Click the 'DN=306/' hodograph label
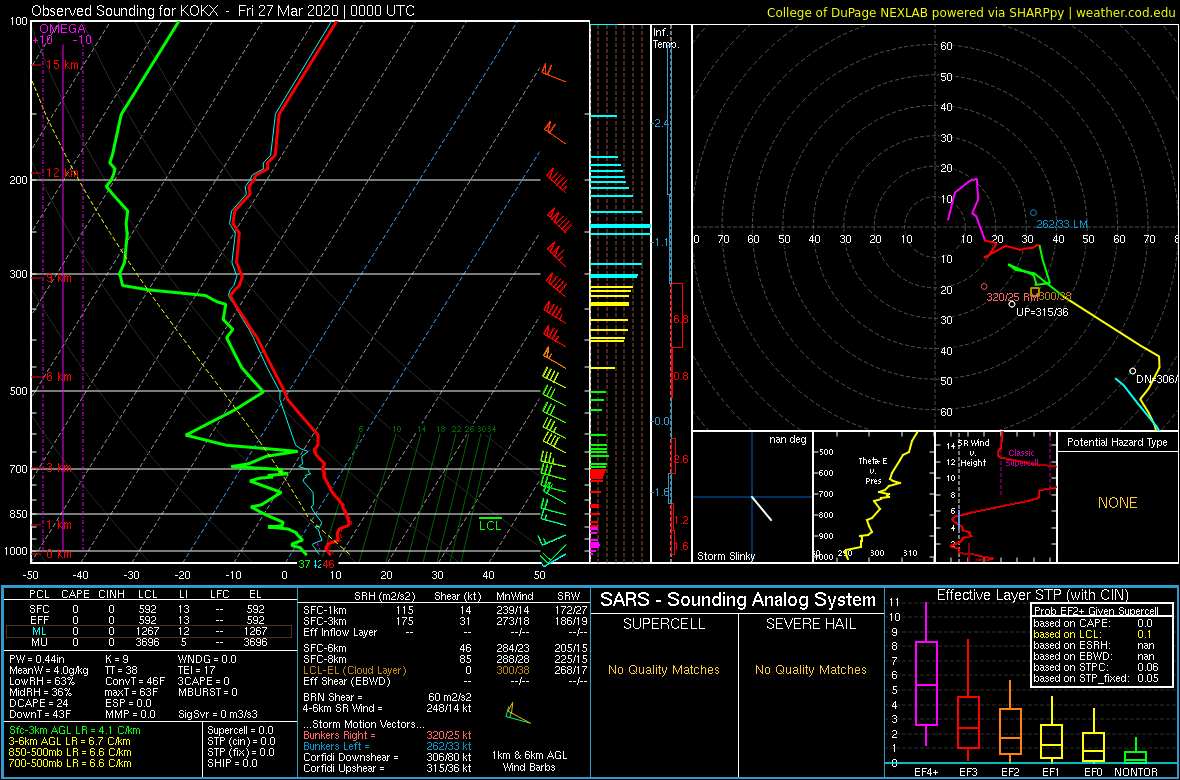 tap(1157, 379)
